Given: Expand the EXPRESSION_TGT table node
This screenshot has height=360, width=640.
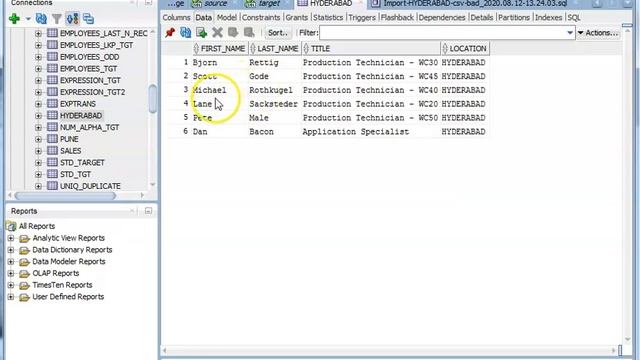Looking at the screenshot, I should click(38, 80).
